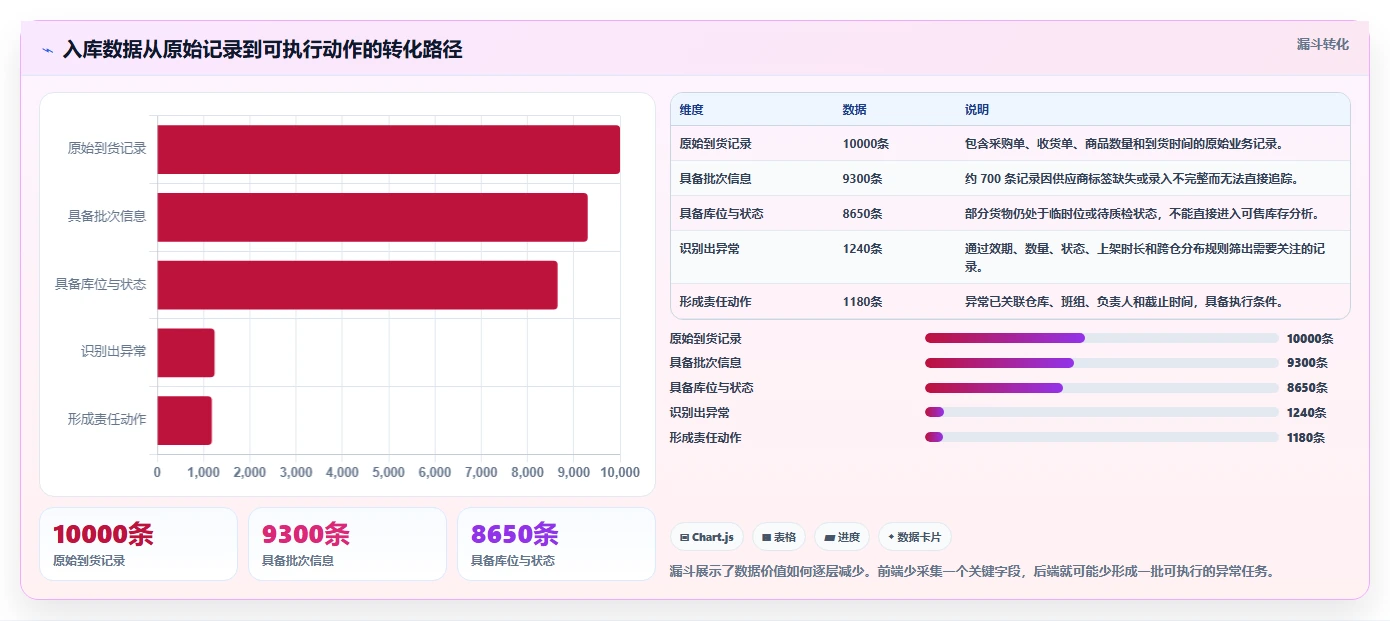Click the chart y-axis label 形成责任动作
The image size is (1390, 621).
pos(107,420)
